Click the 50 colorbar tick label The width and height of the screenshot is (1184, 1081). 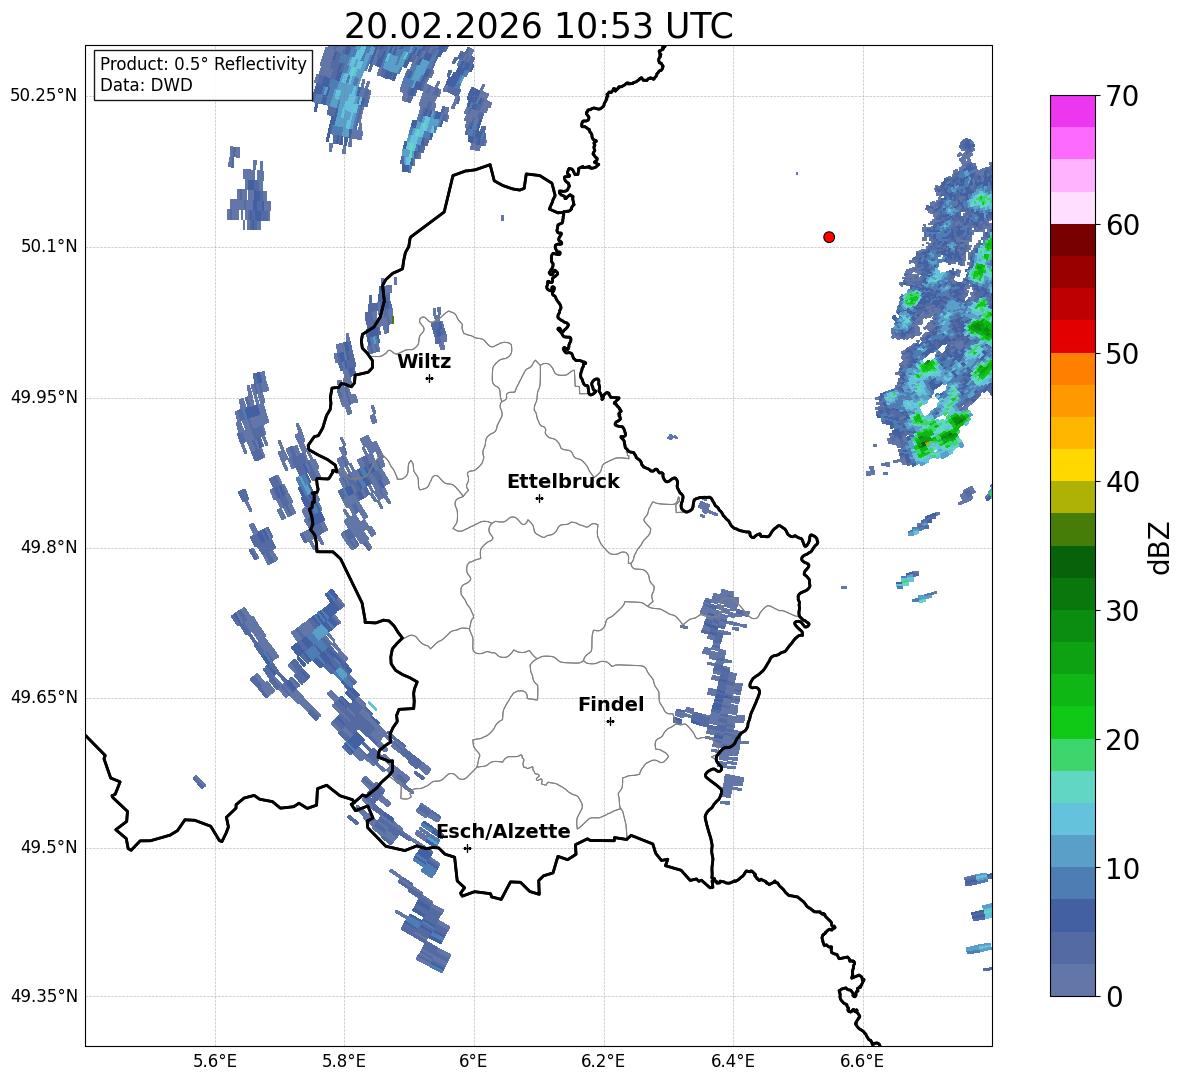pos(1122,354)
